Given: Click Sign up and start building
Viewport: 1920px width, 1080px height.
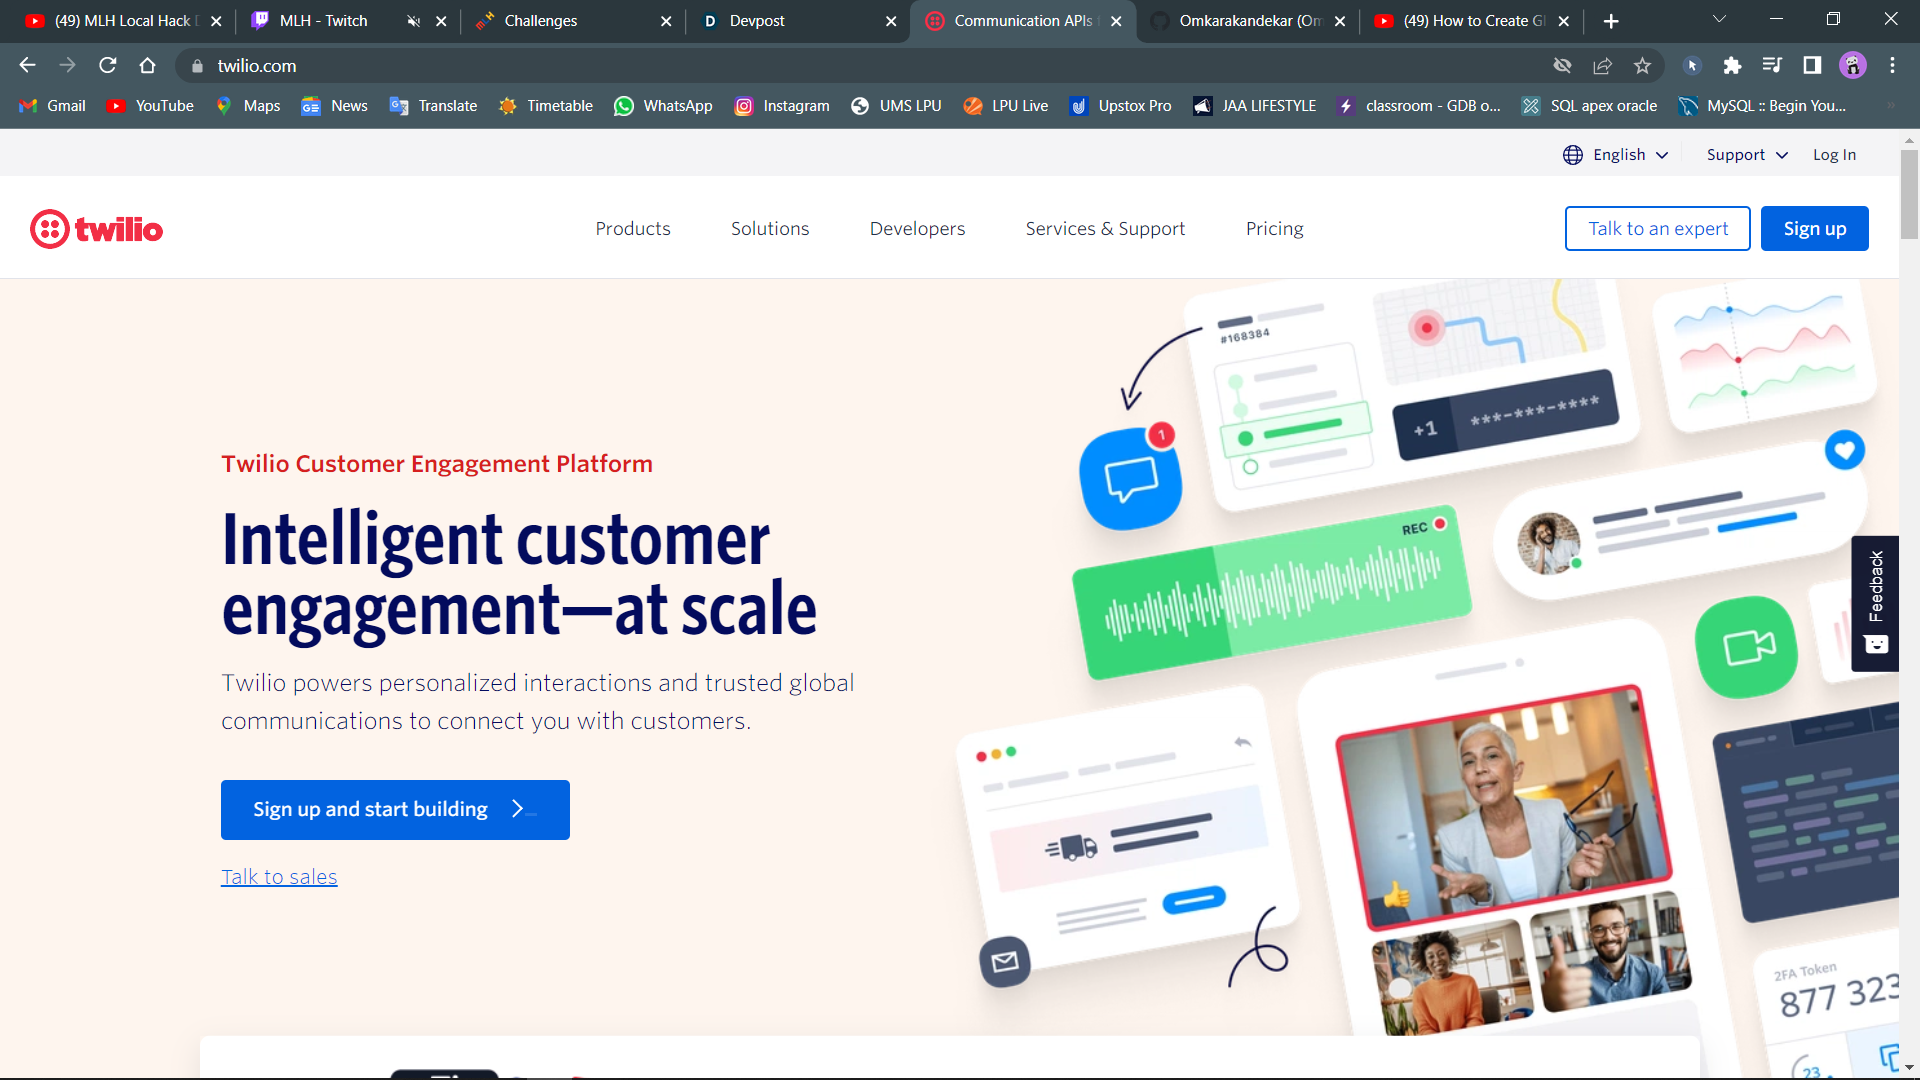Looking at the screenshot, I should [395, 809].
